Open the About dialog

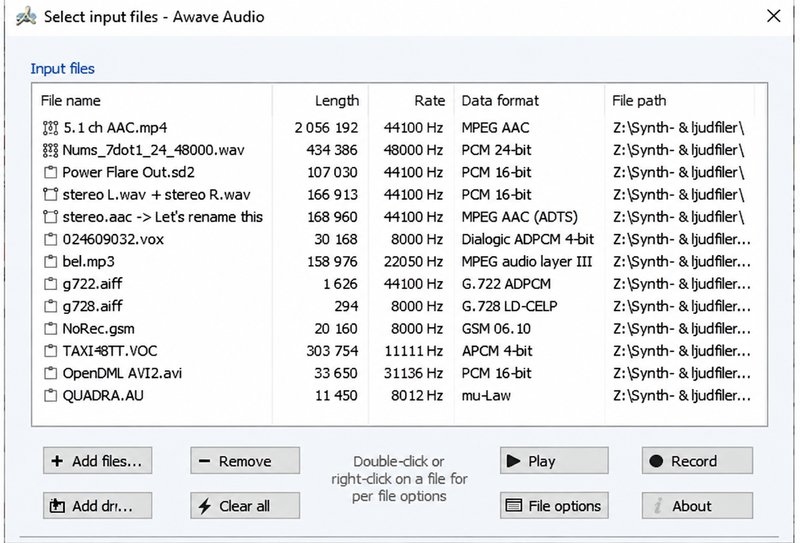coord(697,506)
